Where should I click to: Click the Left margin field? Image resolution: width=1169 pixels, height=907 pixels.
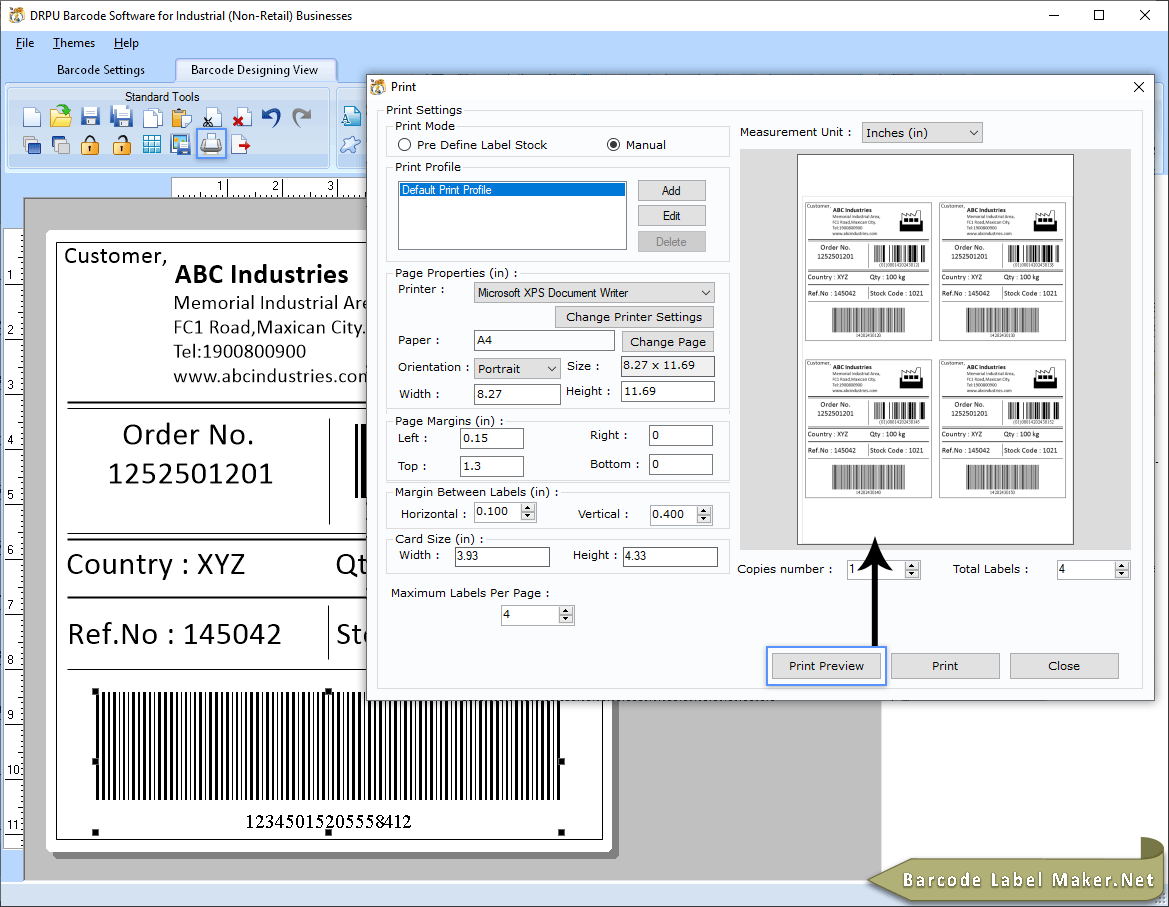tap(491, 438)
